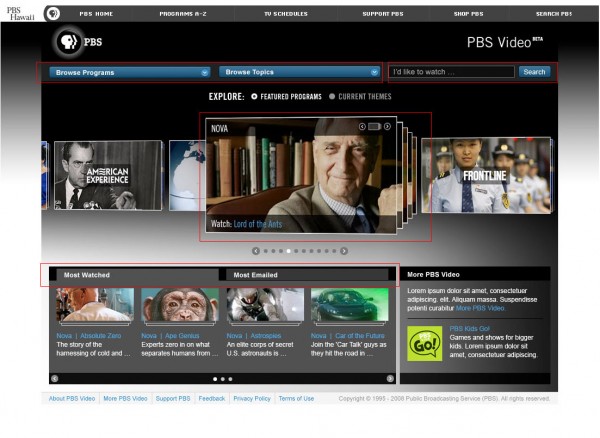Click the carousel left arrow below featured programs

256,251
